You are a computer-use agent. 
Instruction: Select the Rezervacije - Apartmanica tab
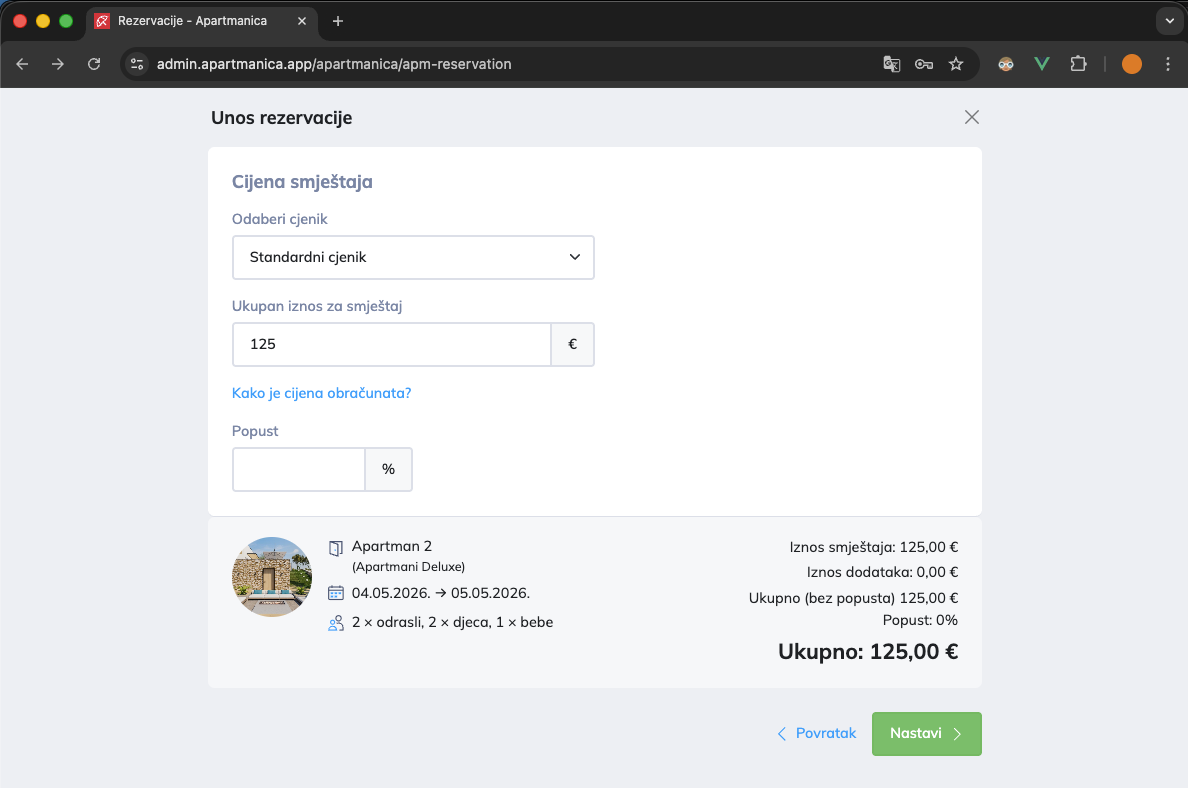(200, 21)
